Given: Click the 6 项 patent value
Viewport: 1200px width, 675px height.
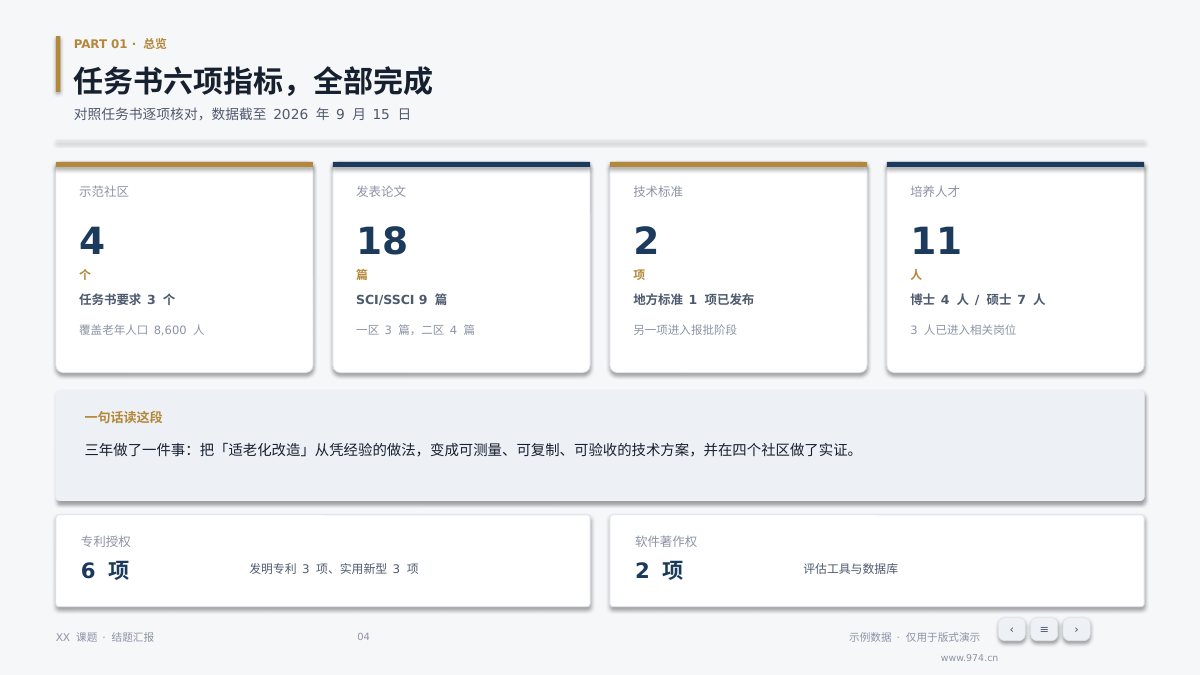Looking at the screenshot, I should [x=105, y=570].
